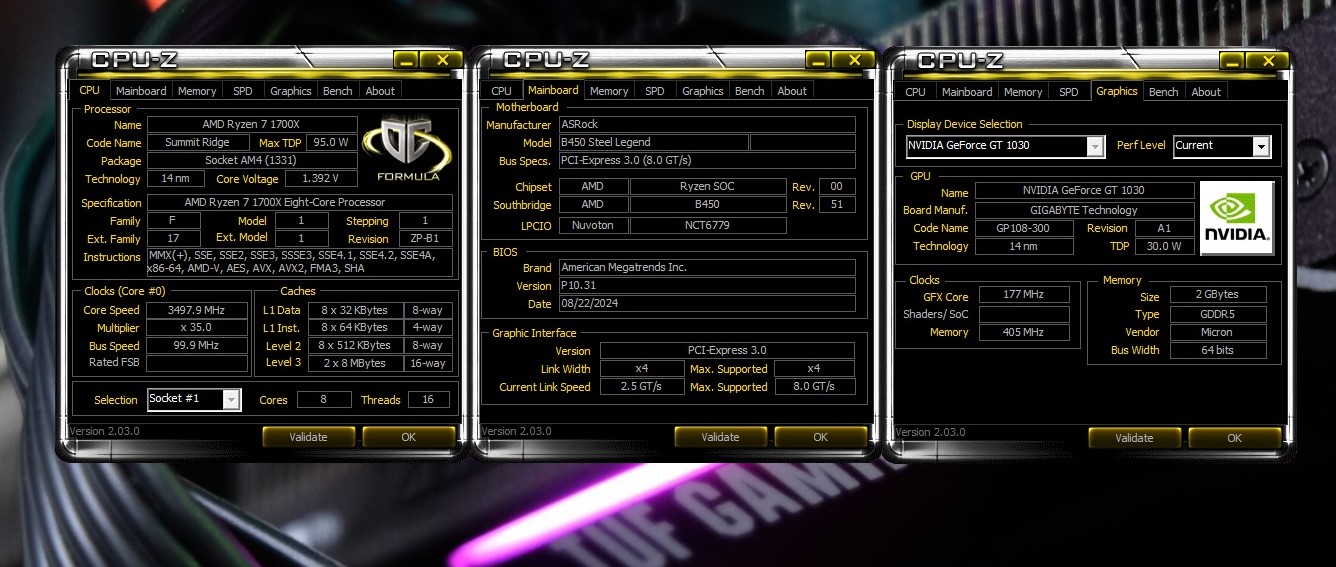The height and width of the screenshot is (567, 1336).
Task: Click OK in the Mainboard window
Action: point(821,437)
